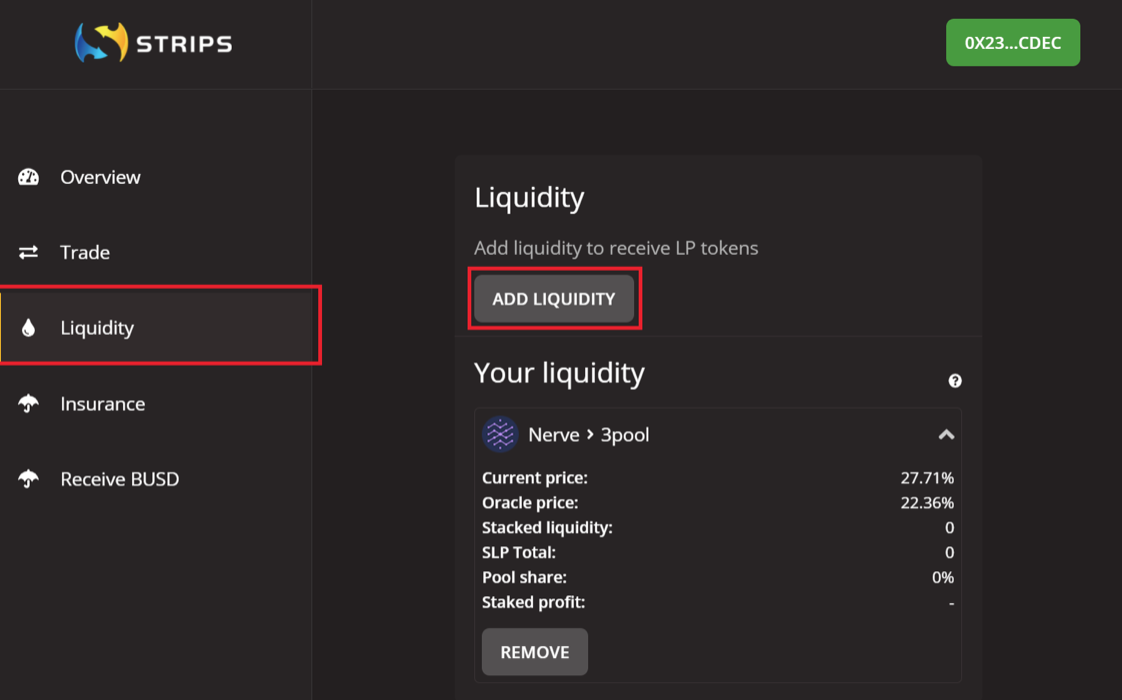Viewport: 1122px width, 700px height.
Task: Click the STRIPS brand text
Action: (184, 44)
